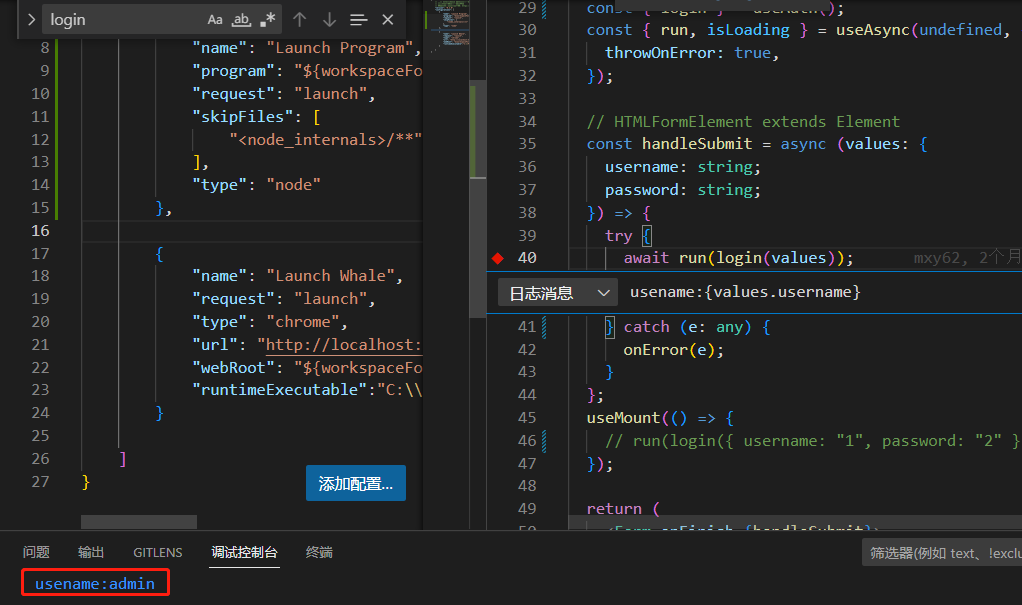Click the 添加配置... button
Viewport: 1022px width, 605px height.
pyautogui.click(x=356, y=483)
